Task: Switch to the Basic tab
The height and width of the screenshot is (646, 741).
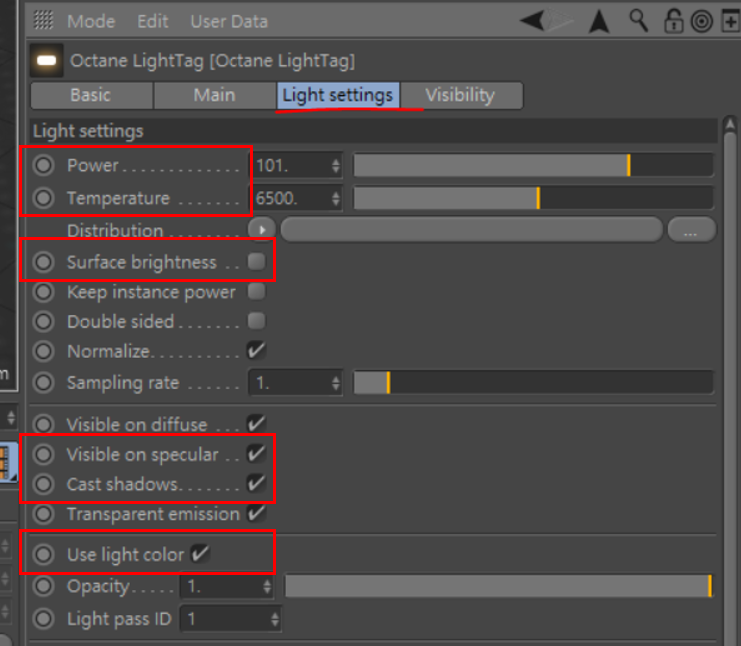Action: (x=92, y=95)
